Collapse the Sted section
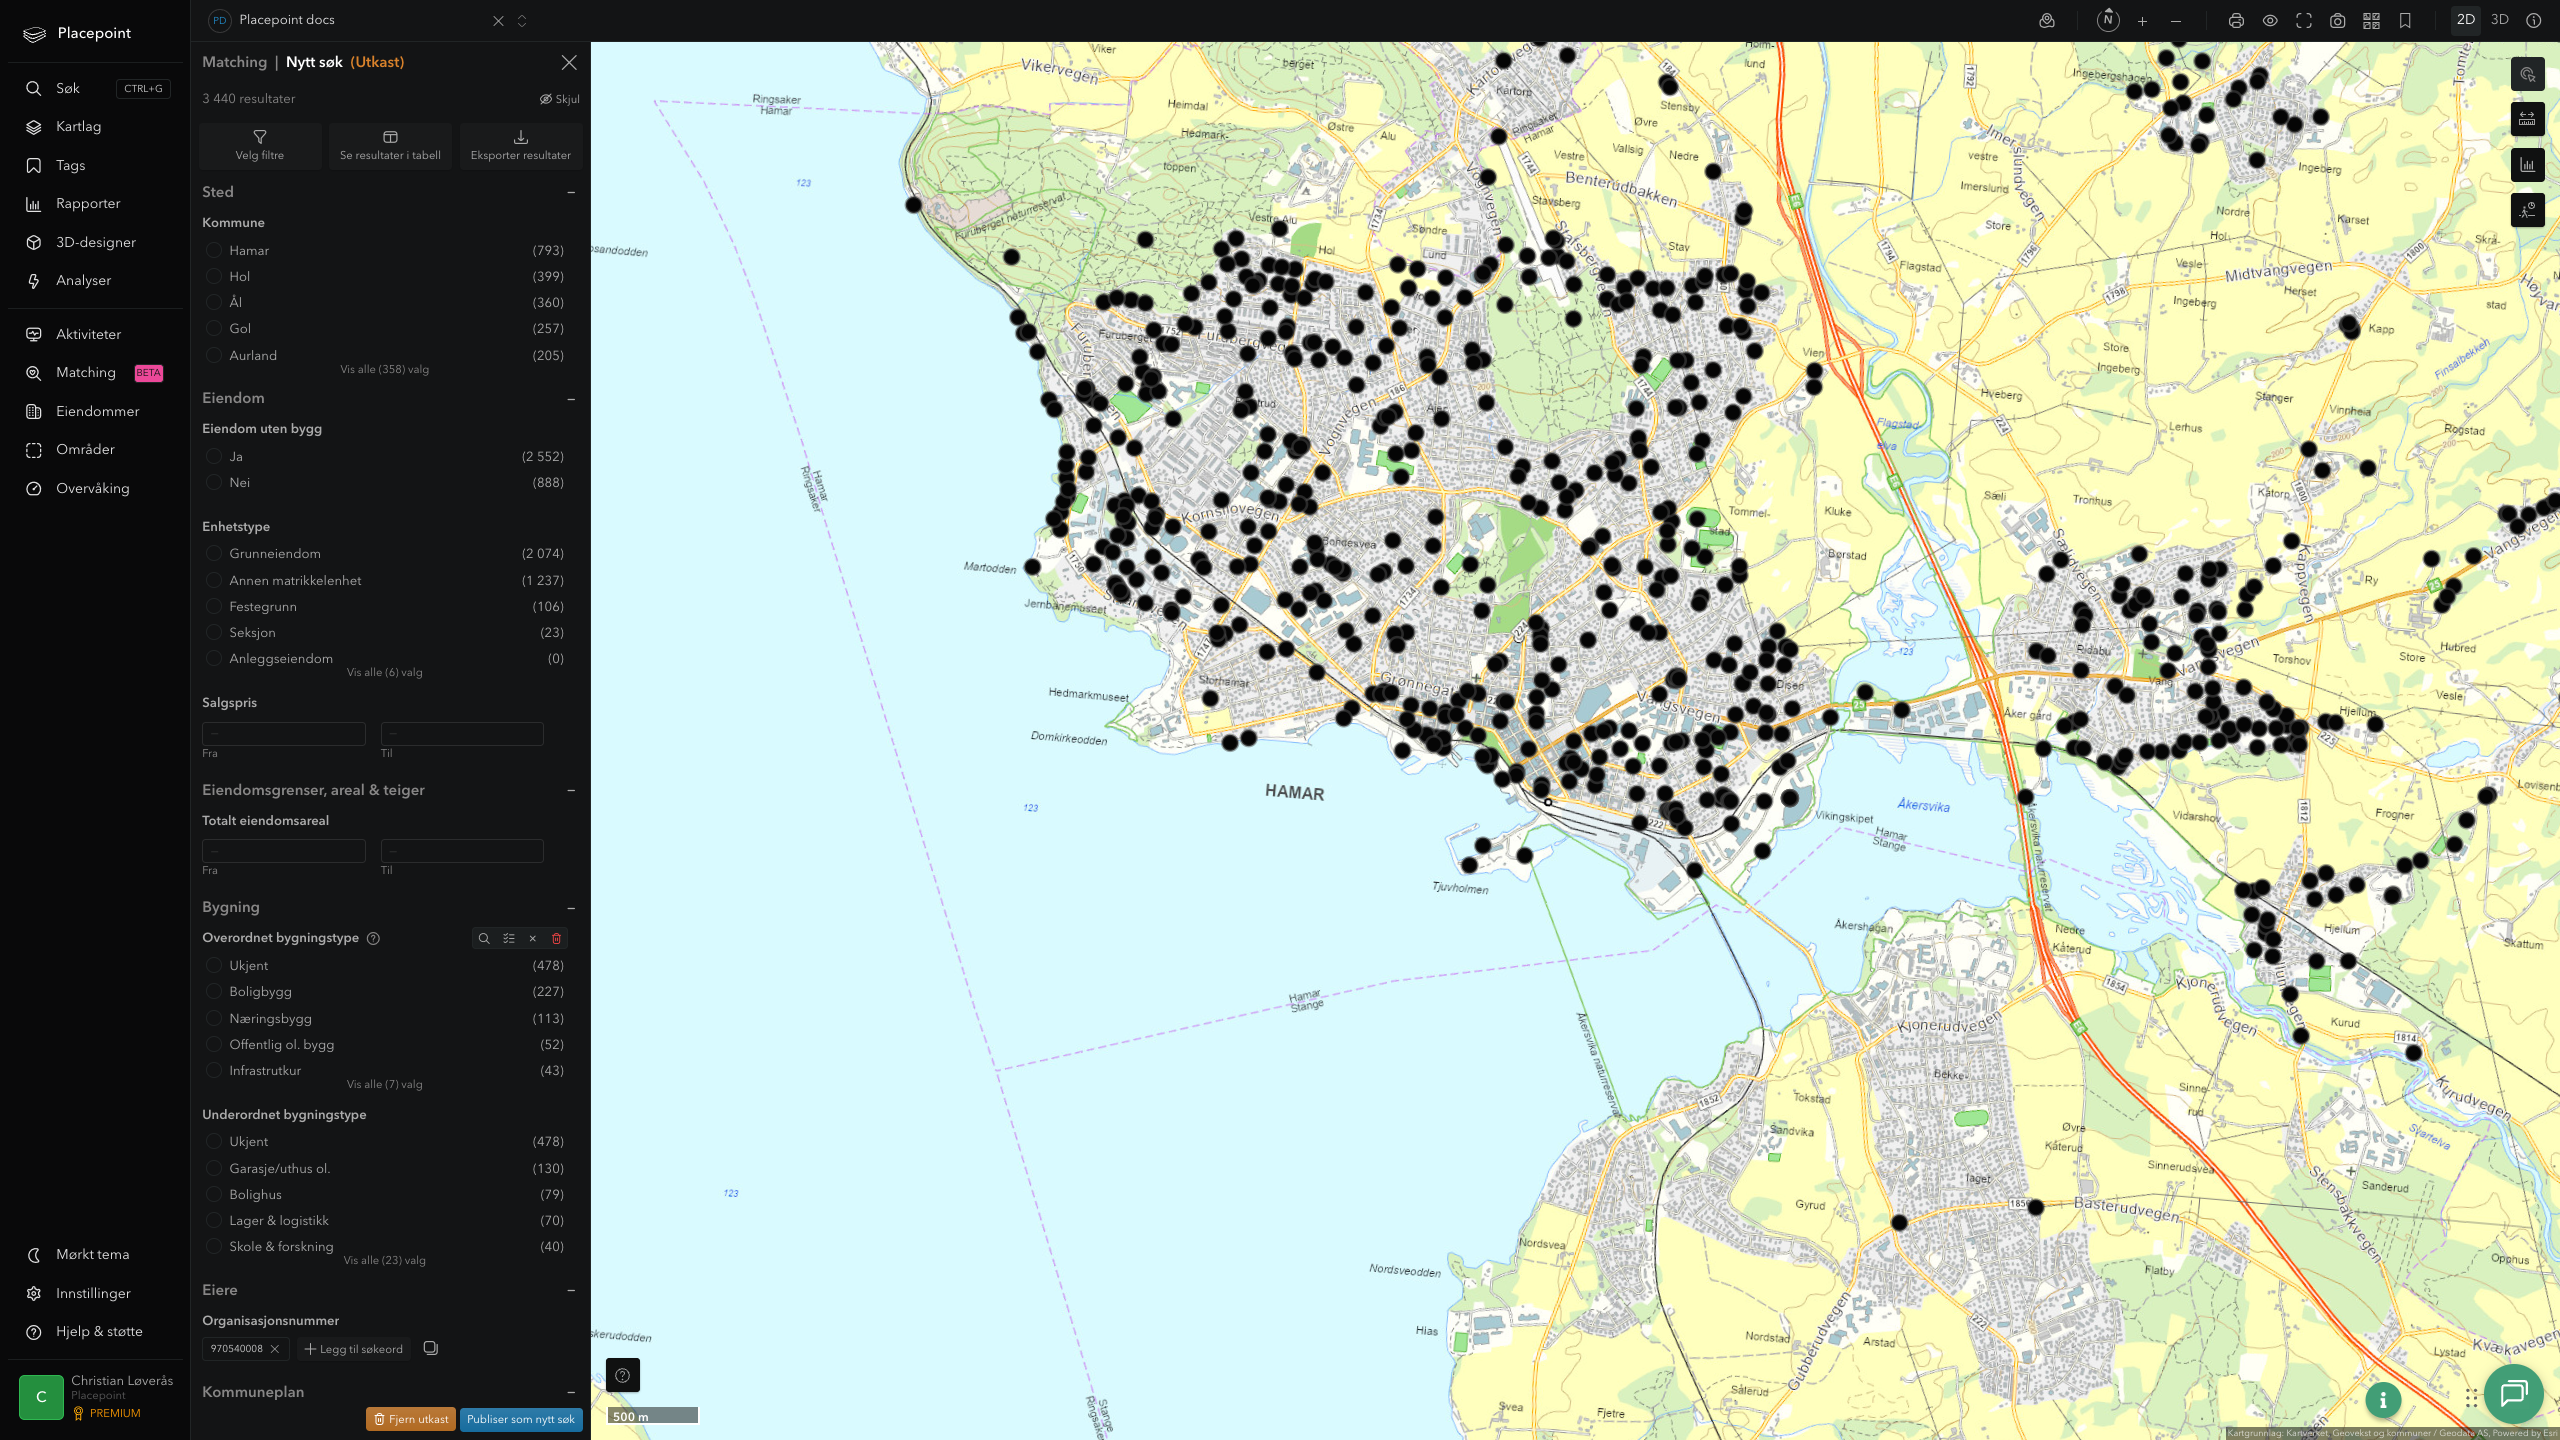Image resolution: width=2560 pixels, height=1440 pixels. [571, 192]
